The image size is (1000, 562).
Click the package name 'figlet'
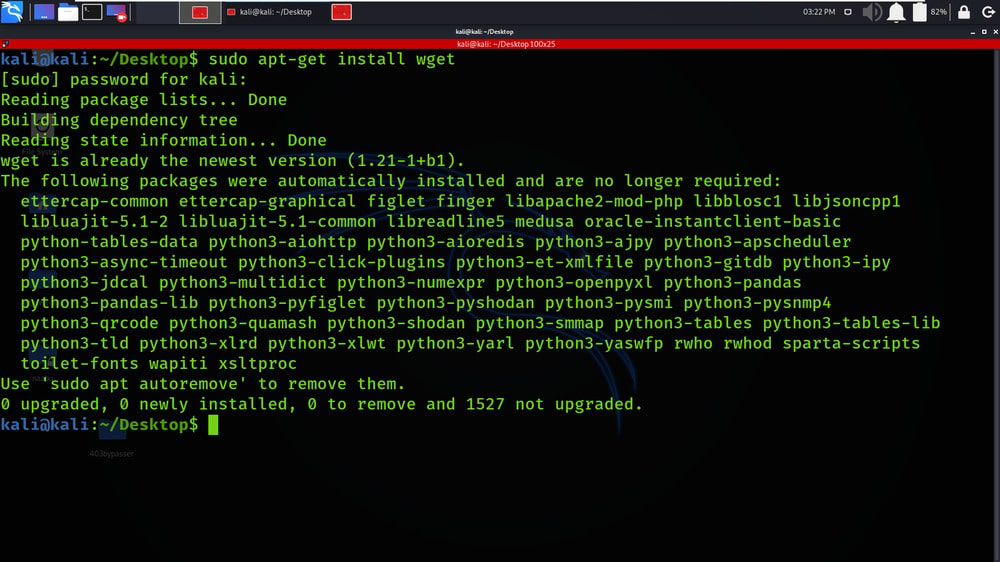(396, 201)
